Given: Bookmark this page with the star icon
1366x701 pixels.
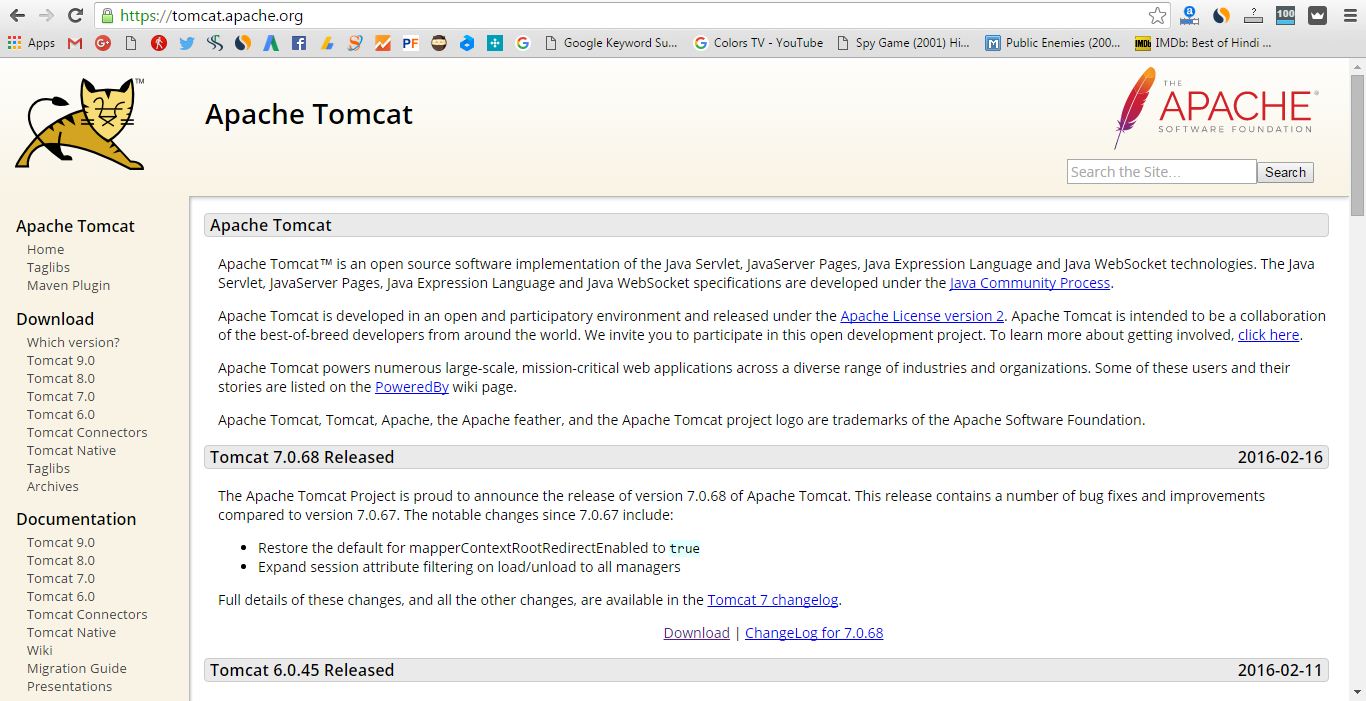Looking at the screenshot, I should pyautogui.click(x=1157, y=16).
